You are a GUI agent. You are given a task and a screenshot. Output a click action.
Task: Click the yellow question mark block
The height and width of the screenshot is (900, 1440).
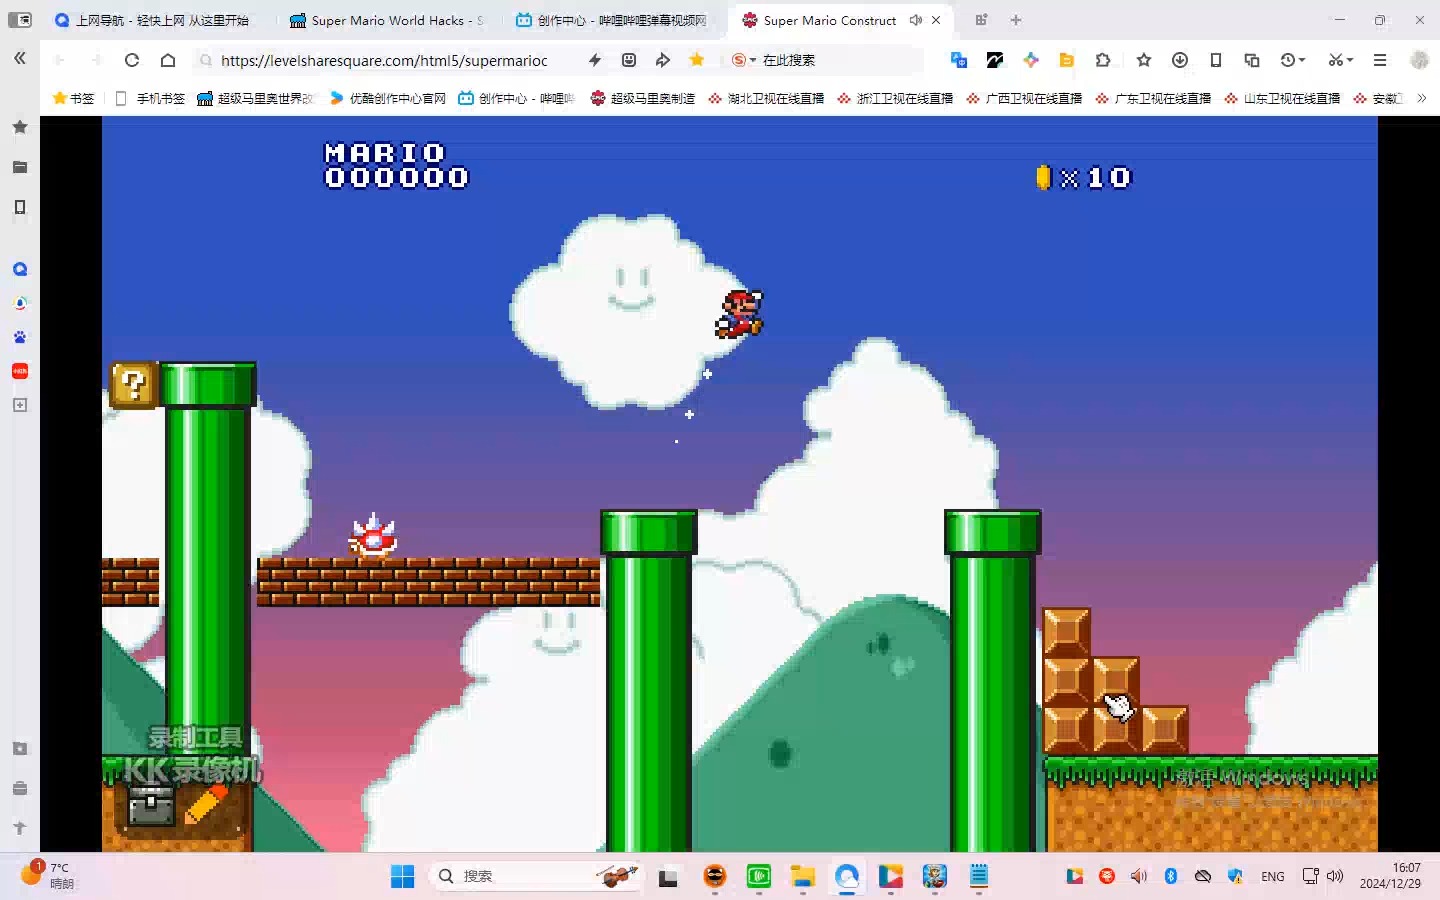[x=133, y=385]
